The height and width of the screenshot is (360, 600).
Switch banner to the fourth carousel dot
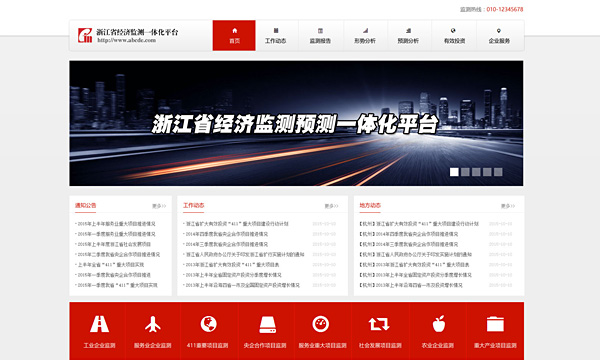(487, 172)
